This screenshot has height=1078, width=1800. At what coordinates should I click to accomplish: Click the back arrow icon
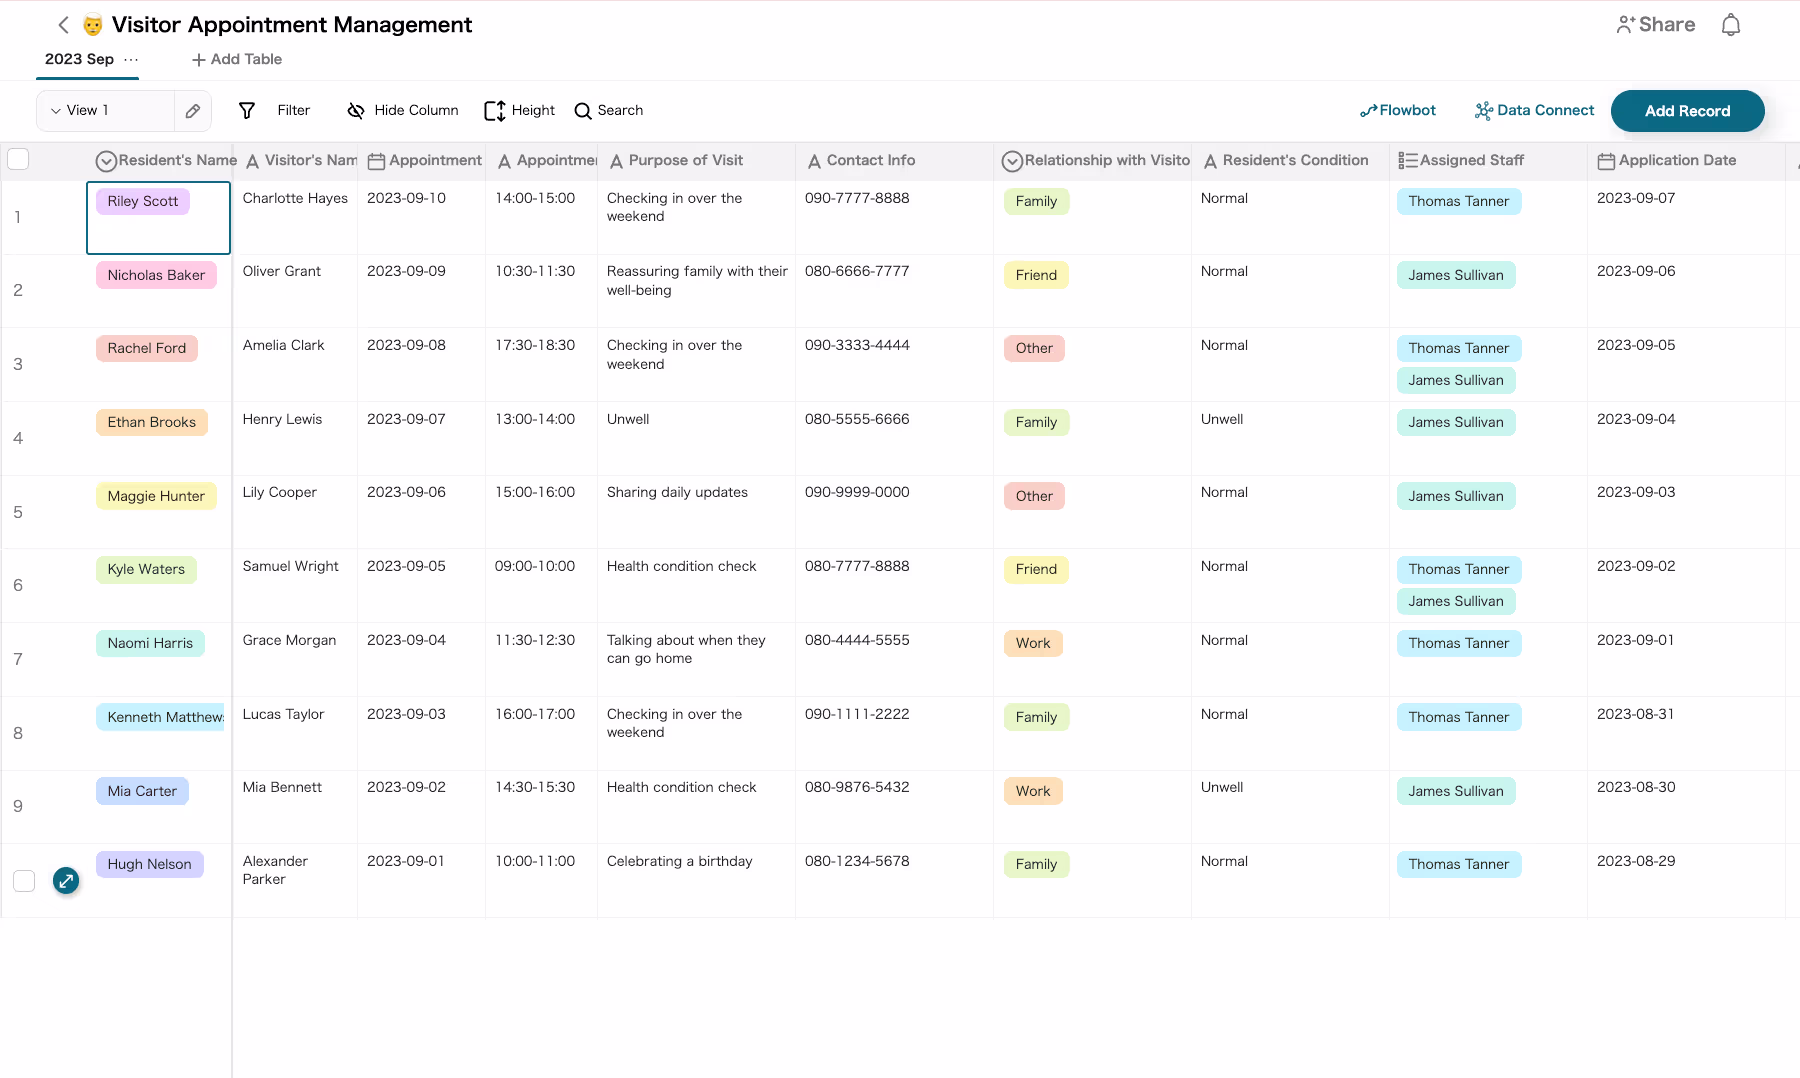point(63,25)
